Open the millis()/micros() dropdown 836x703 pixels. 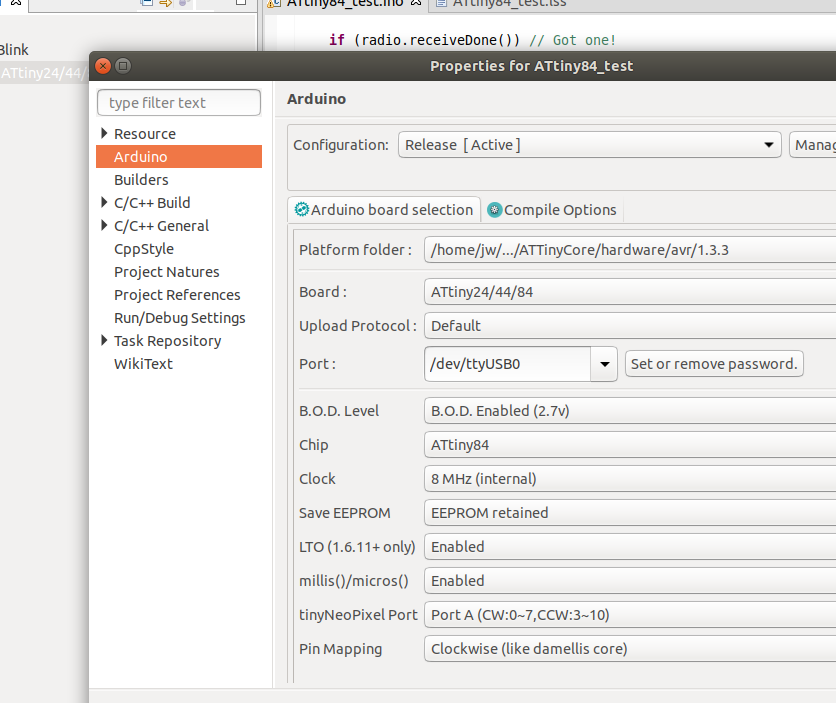pyautogui.click(x=630, y=580)
